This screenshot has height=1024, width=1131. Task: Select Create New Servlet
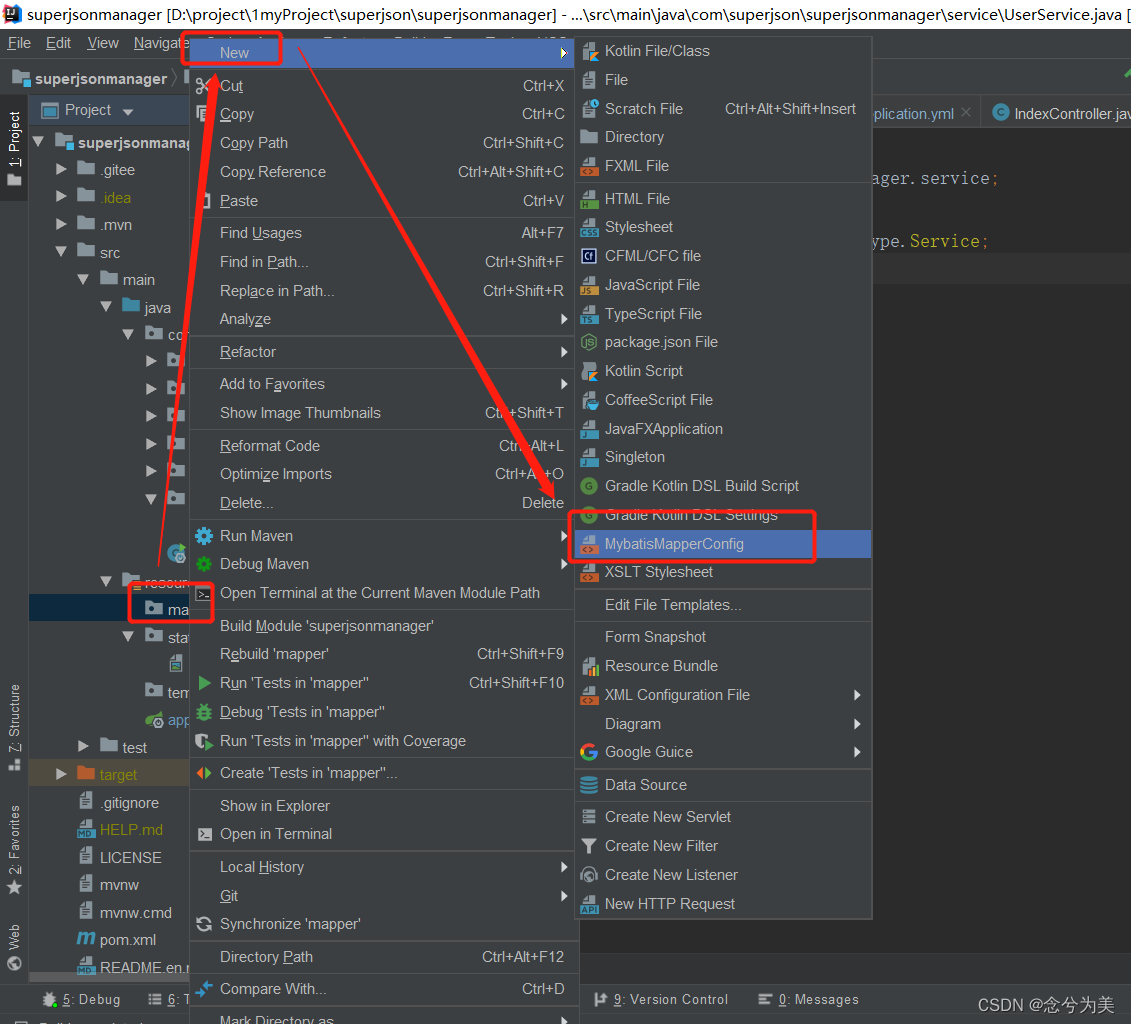click(x=723, y=817)
